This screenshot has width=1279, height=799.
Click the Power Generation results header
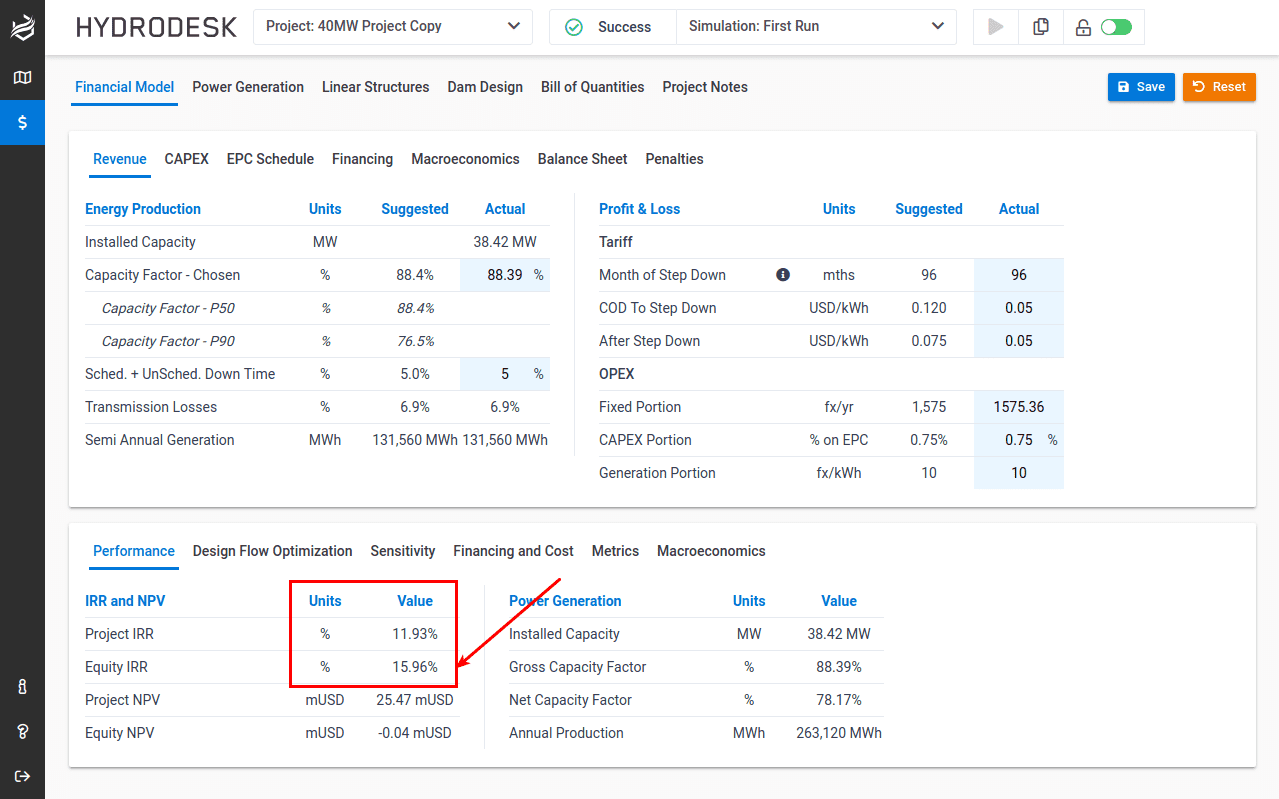tap(565, 601)
